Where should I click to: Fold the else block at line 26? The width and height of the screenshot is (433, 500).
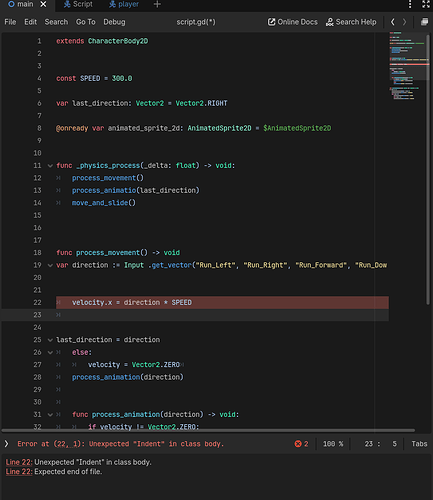[50, 352]
